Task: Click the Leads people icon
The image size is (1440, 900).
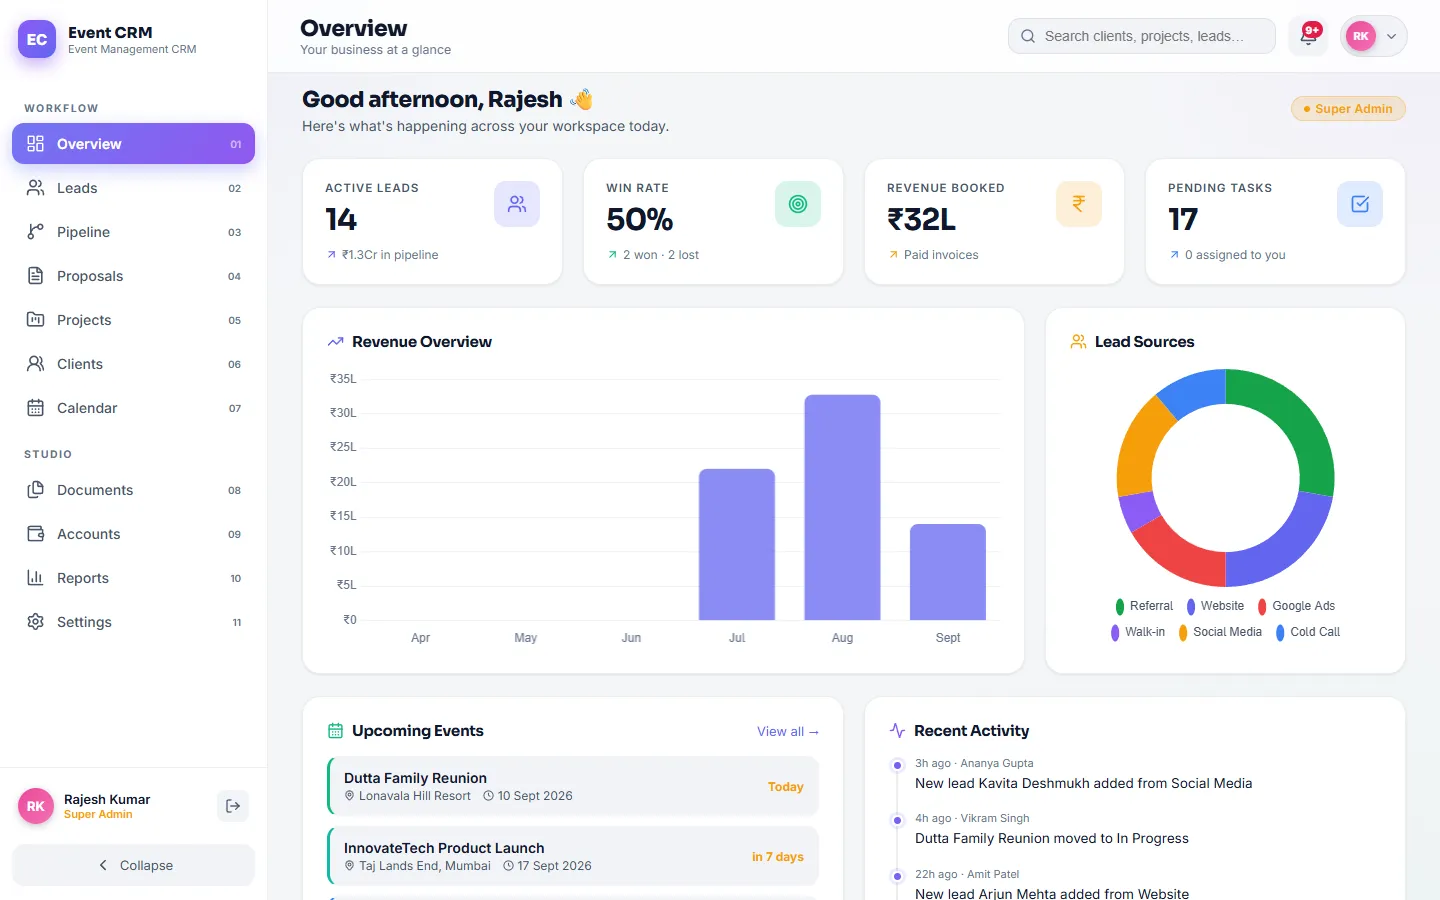Action: coord(36,188)
